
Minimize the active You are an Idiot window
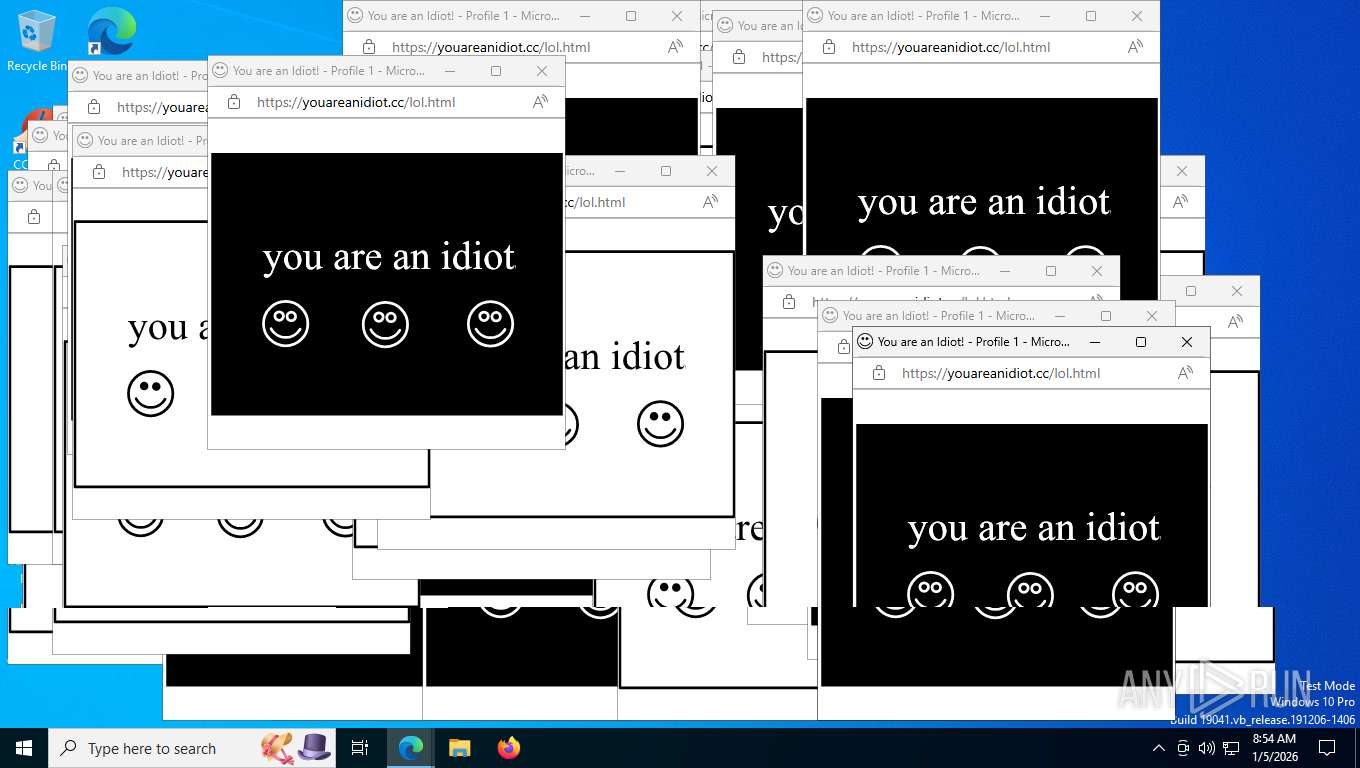click(x=1095, y=342)
